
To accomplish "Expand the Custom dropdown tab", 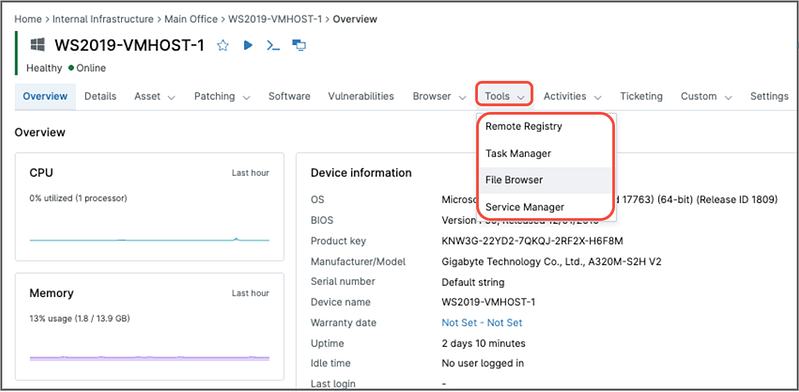I will 706,96.
